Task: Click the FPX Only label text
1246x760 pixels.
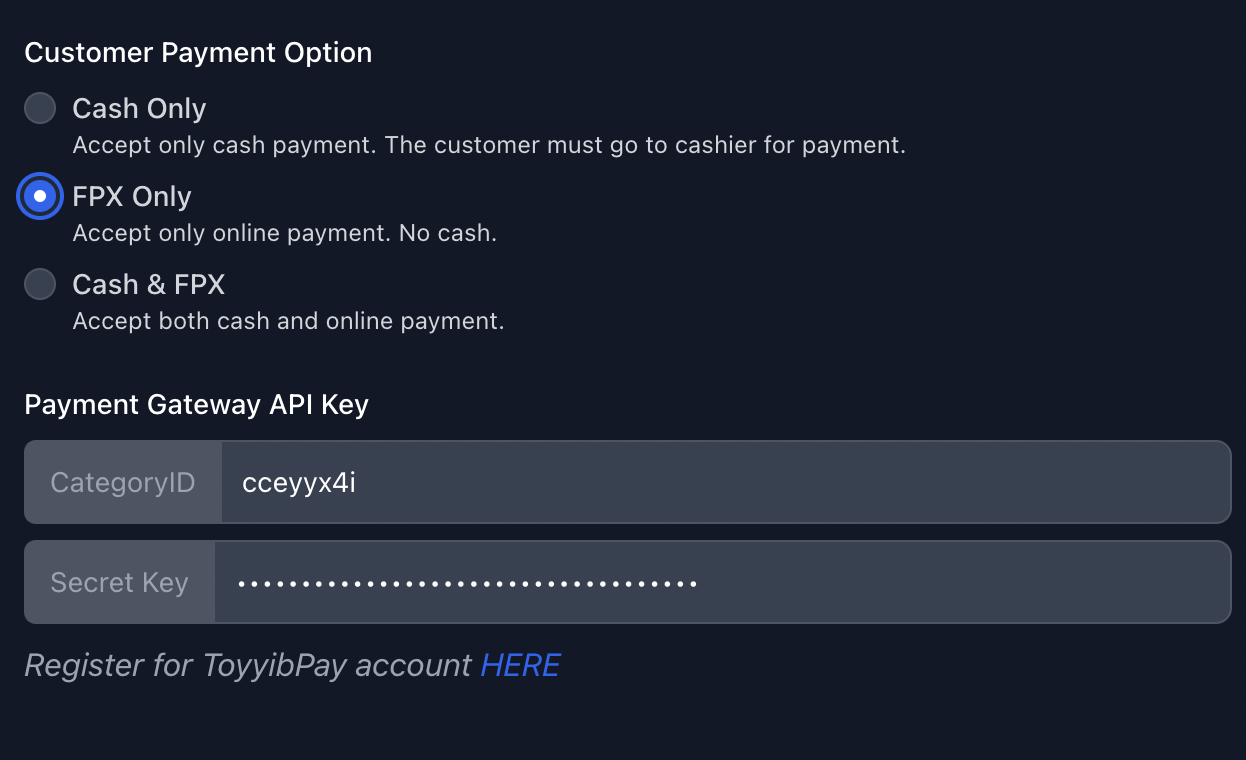Action: pos(131,196)
